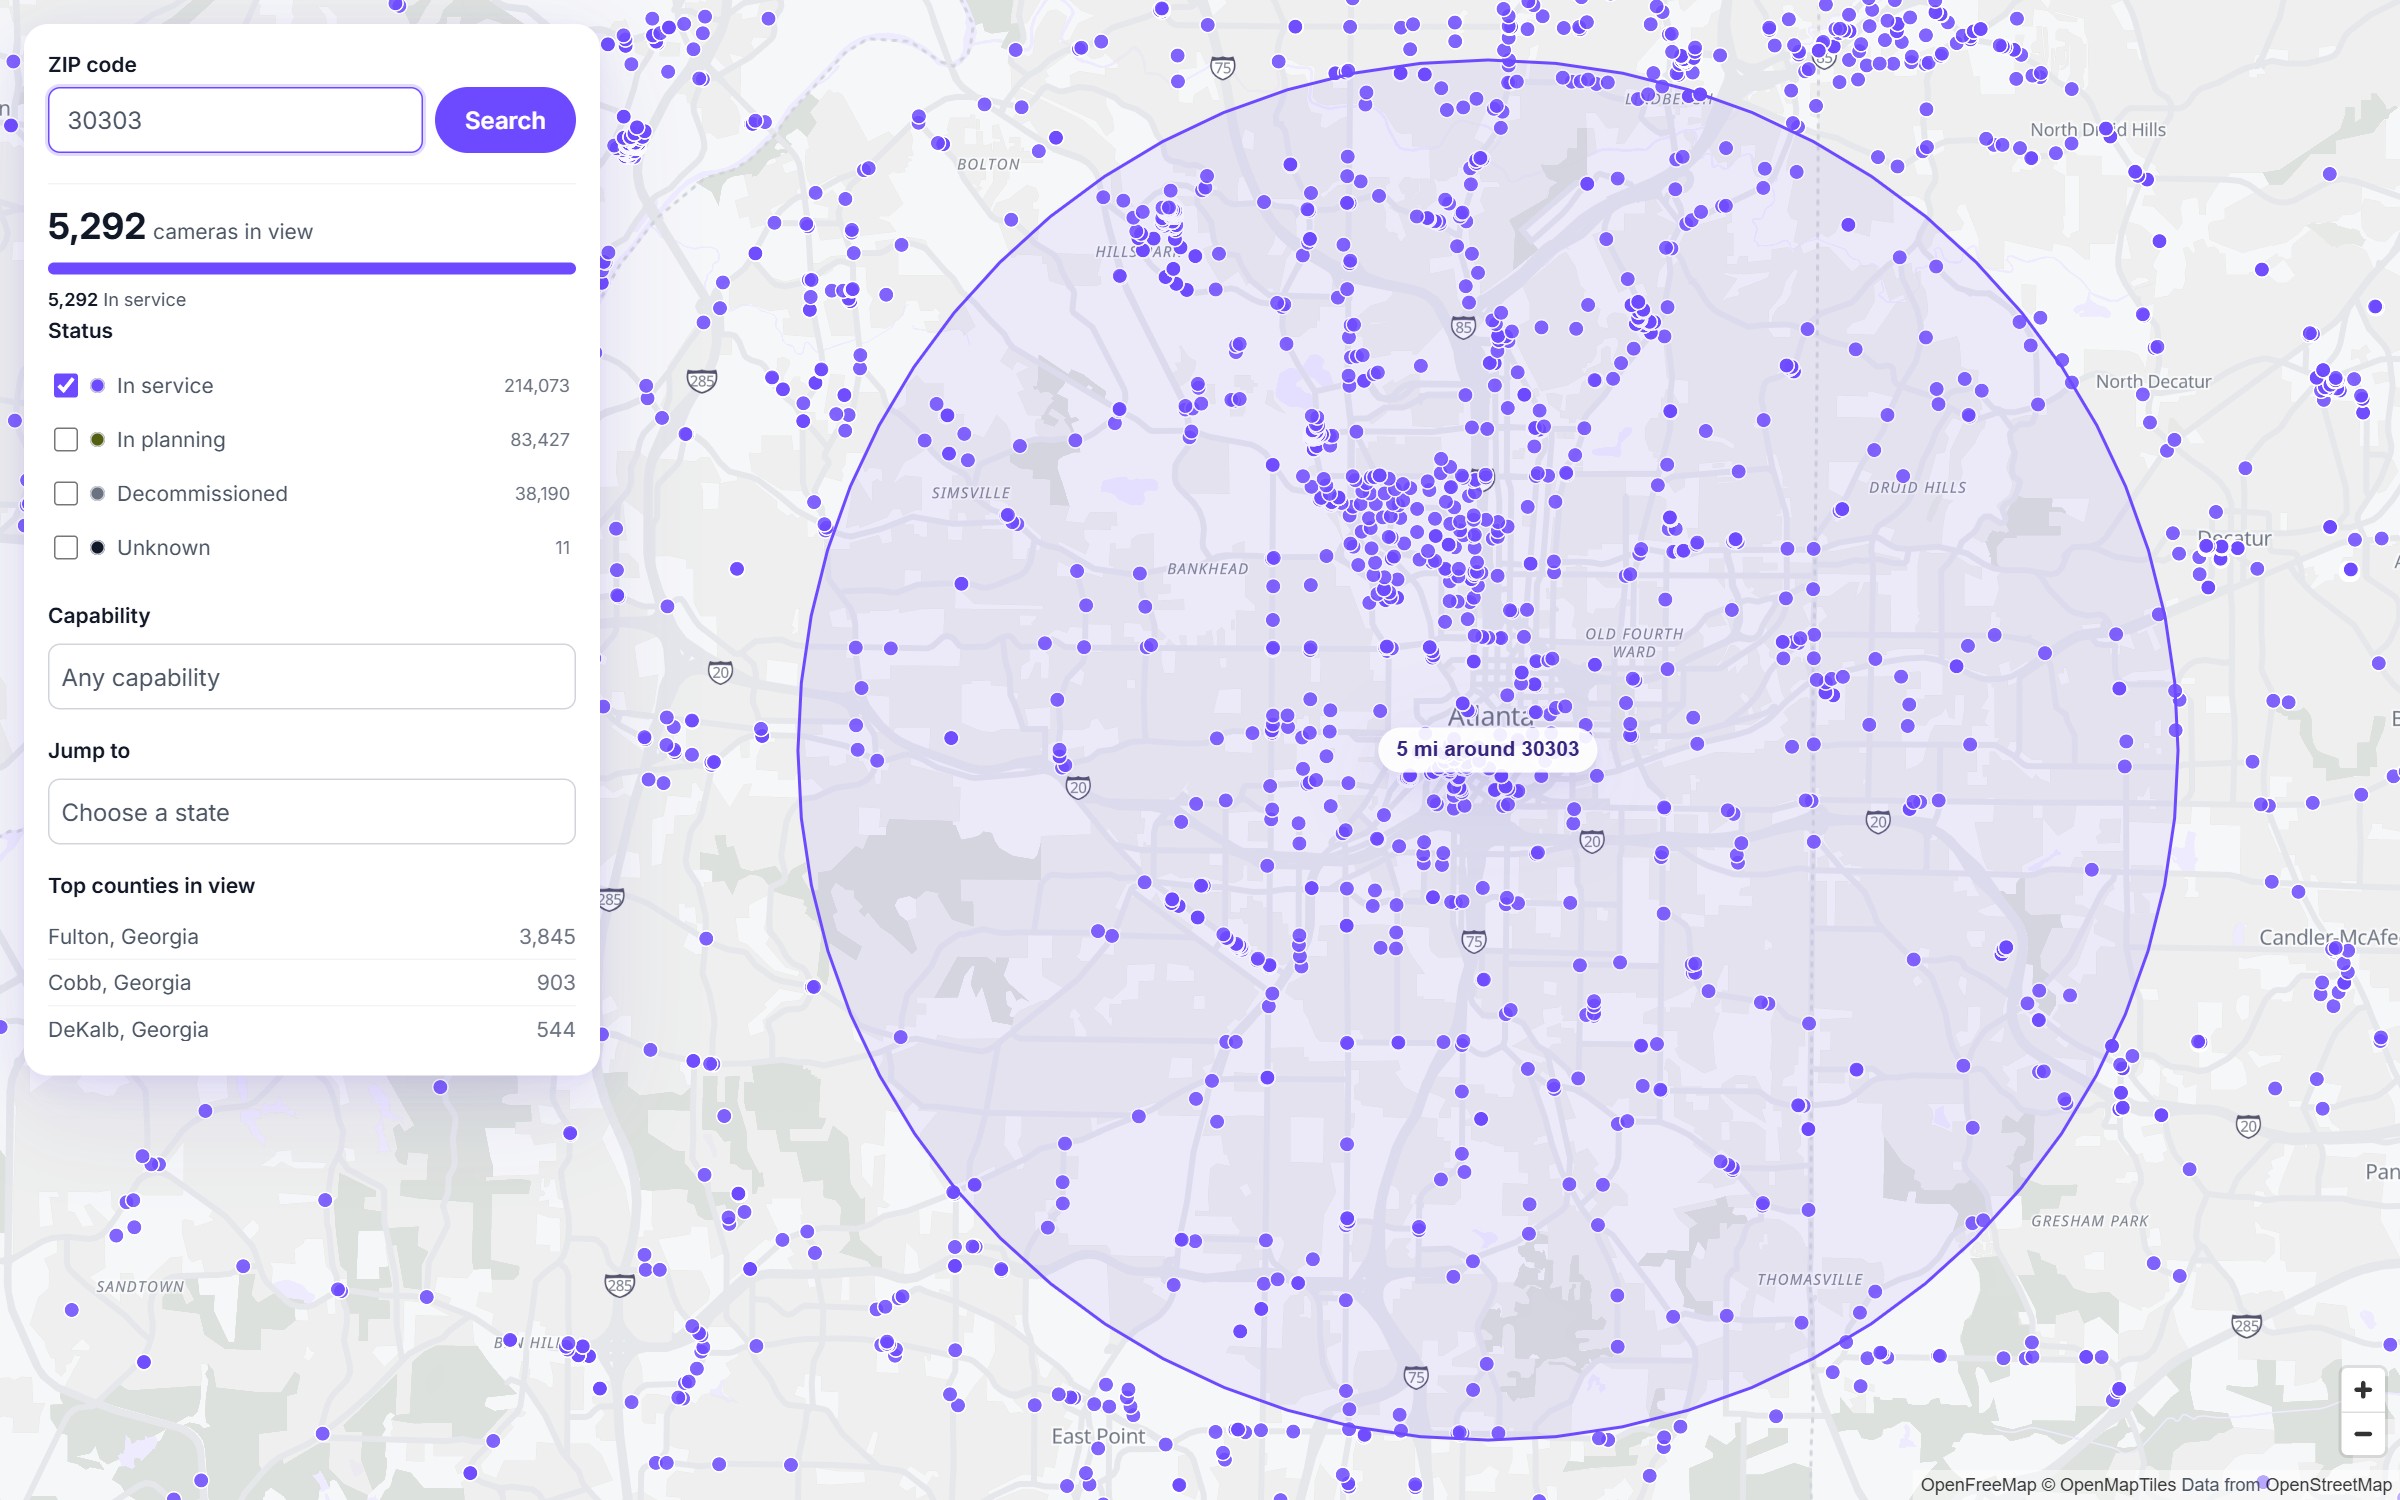Check the Decommissioned status checkbox
This screenshot has width=2400, height=1500.
66,493
